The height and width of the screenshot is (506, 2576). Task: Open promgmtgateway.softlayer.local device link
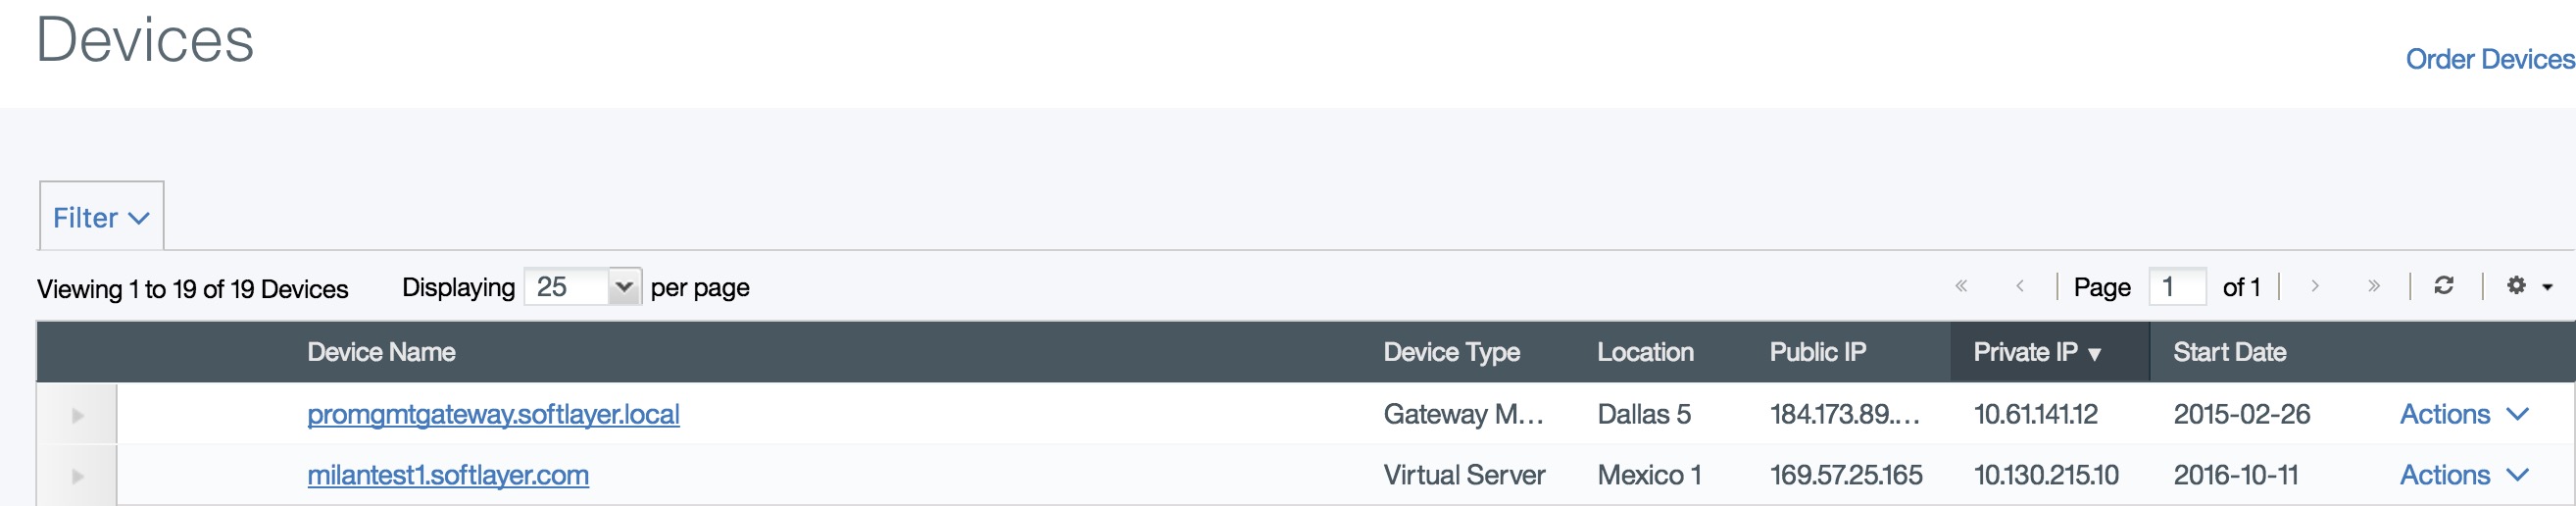[493, 414]
